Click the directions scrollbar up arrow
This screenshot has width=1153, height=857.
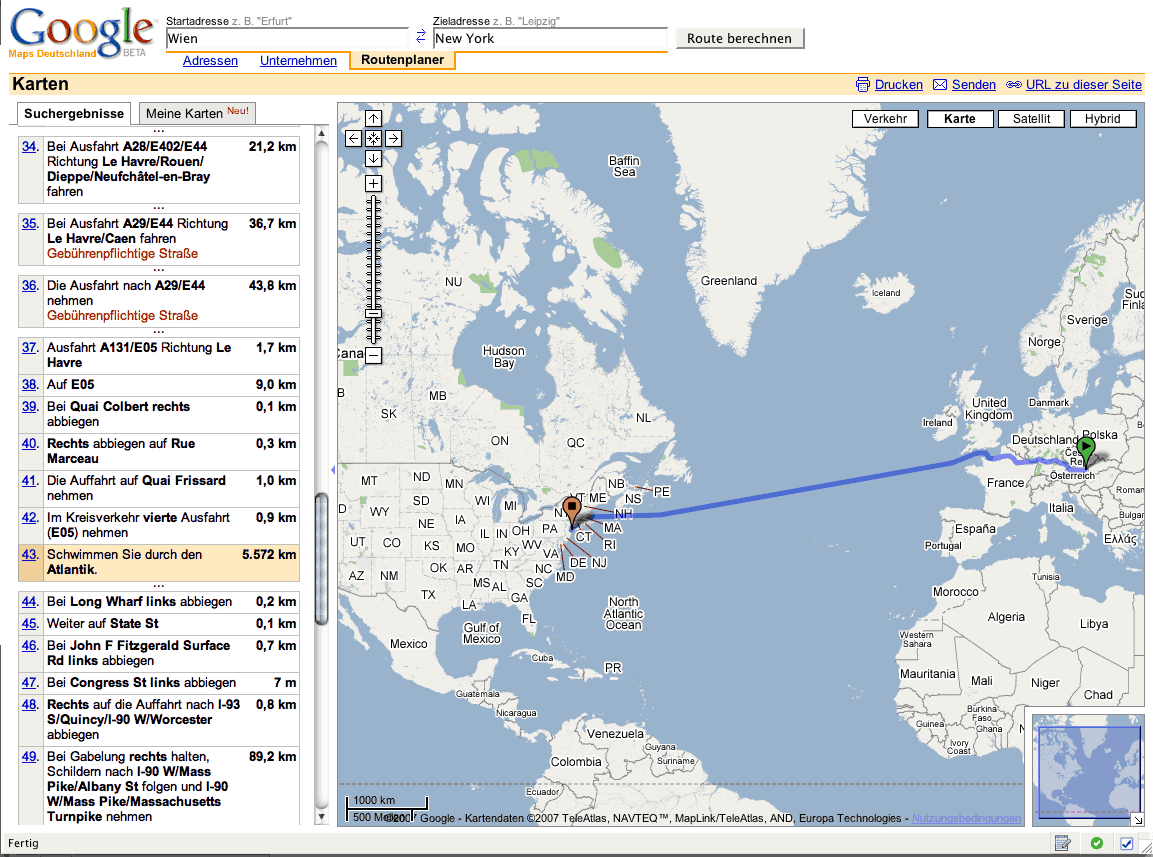(x=321, y=133)
